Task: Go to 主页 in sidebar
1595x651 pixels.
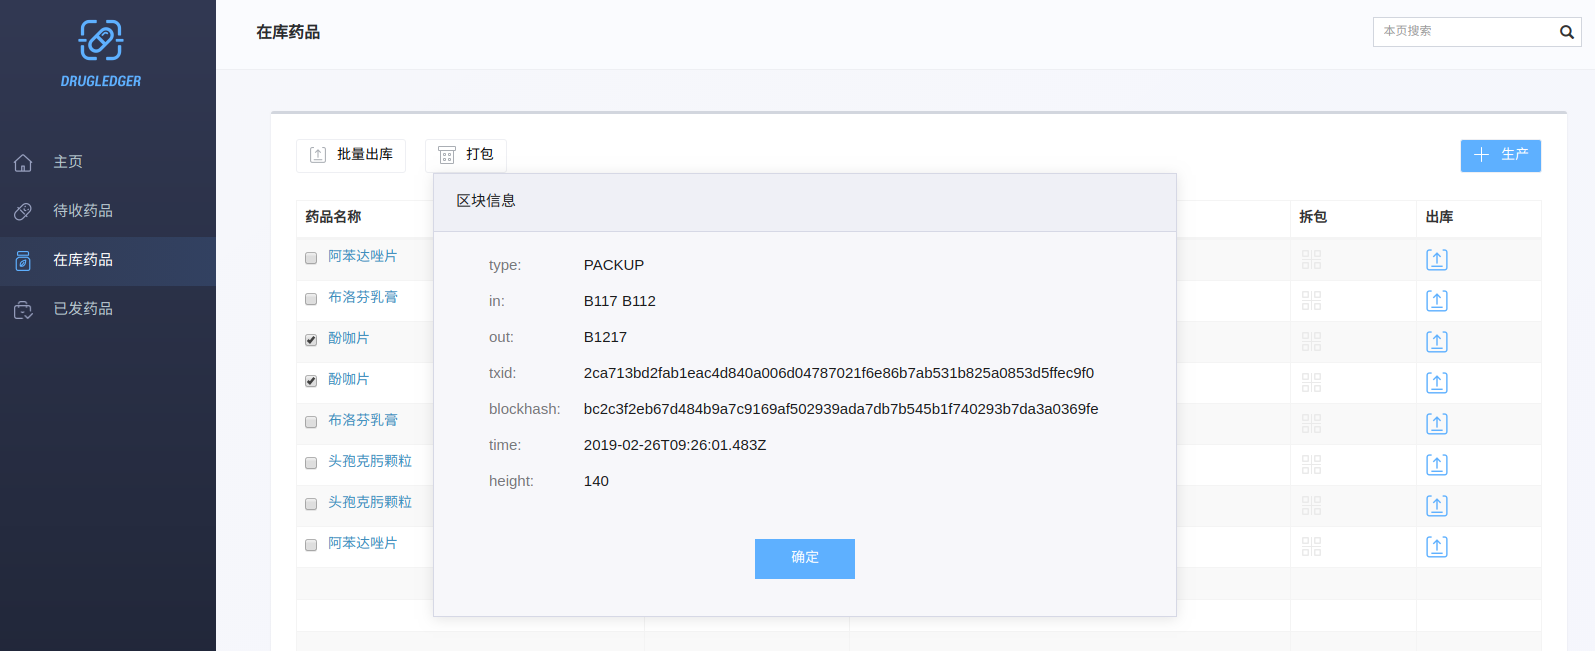Action: coord(68,162)
